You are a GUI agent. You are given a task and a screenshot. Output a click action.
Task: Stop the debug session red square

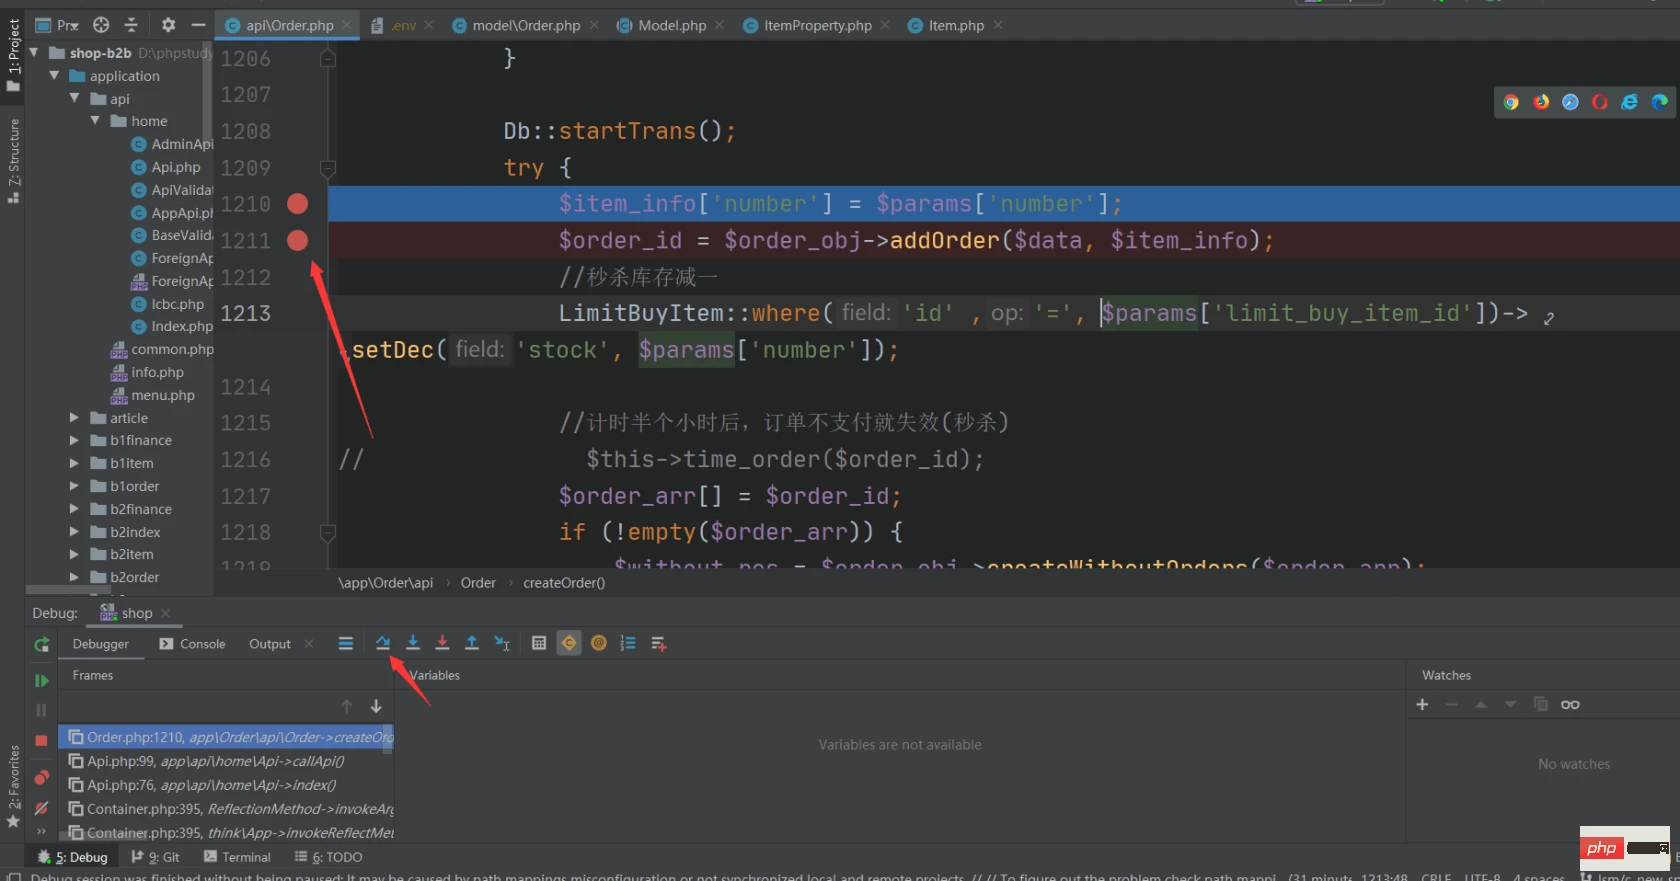pos(41,740)
